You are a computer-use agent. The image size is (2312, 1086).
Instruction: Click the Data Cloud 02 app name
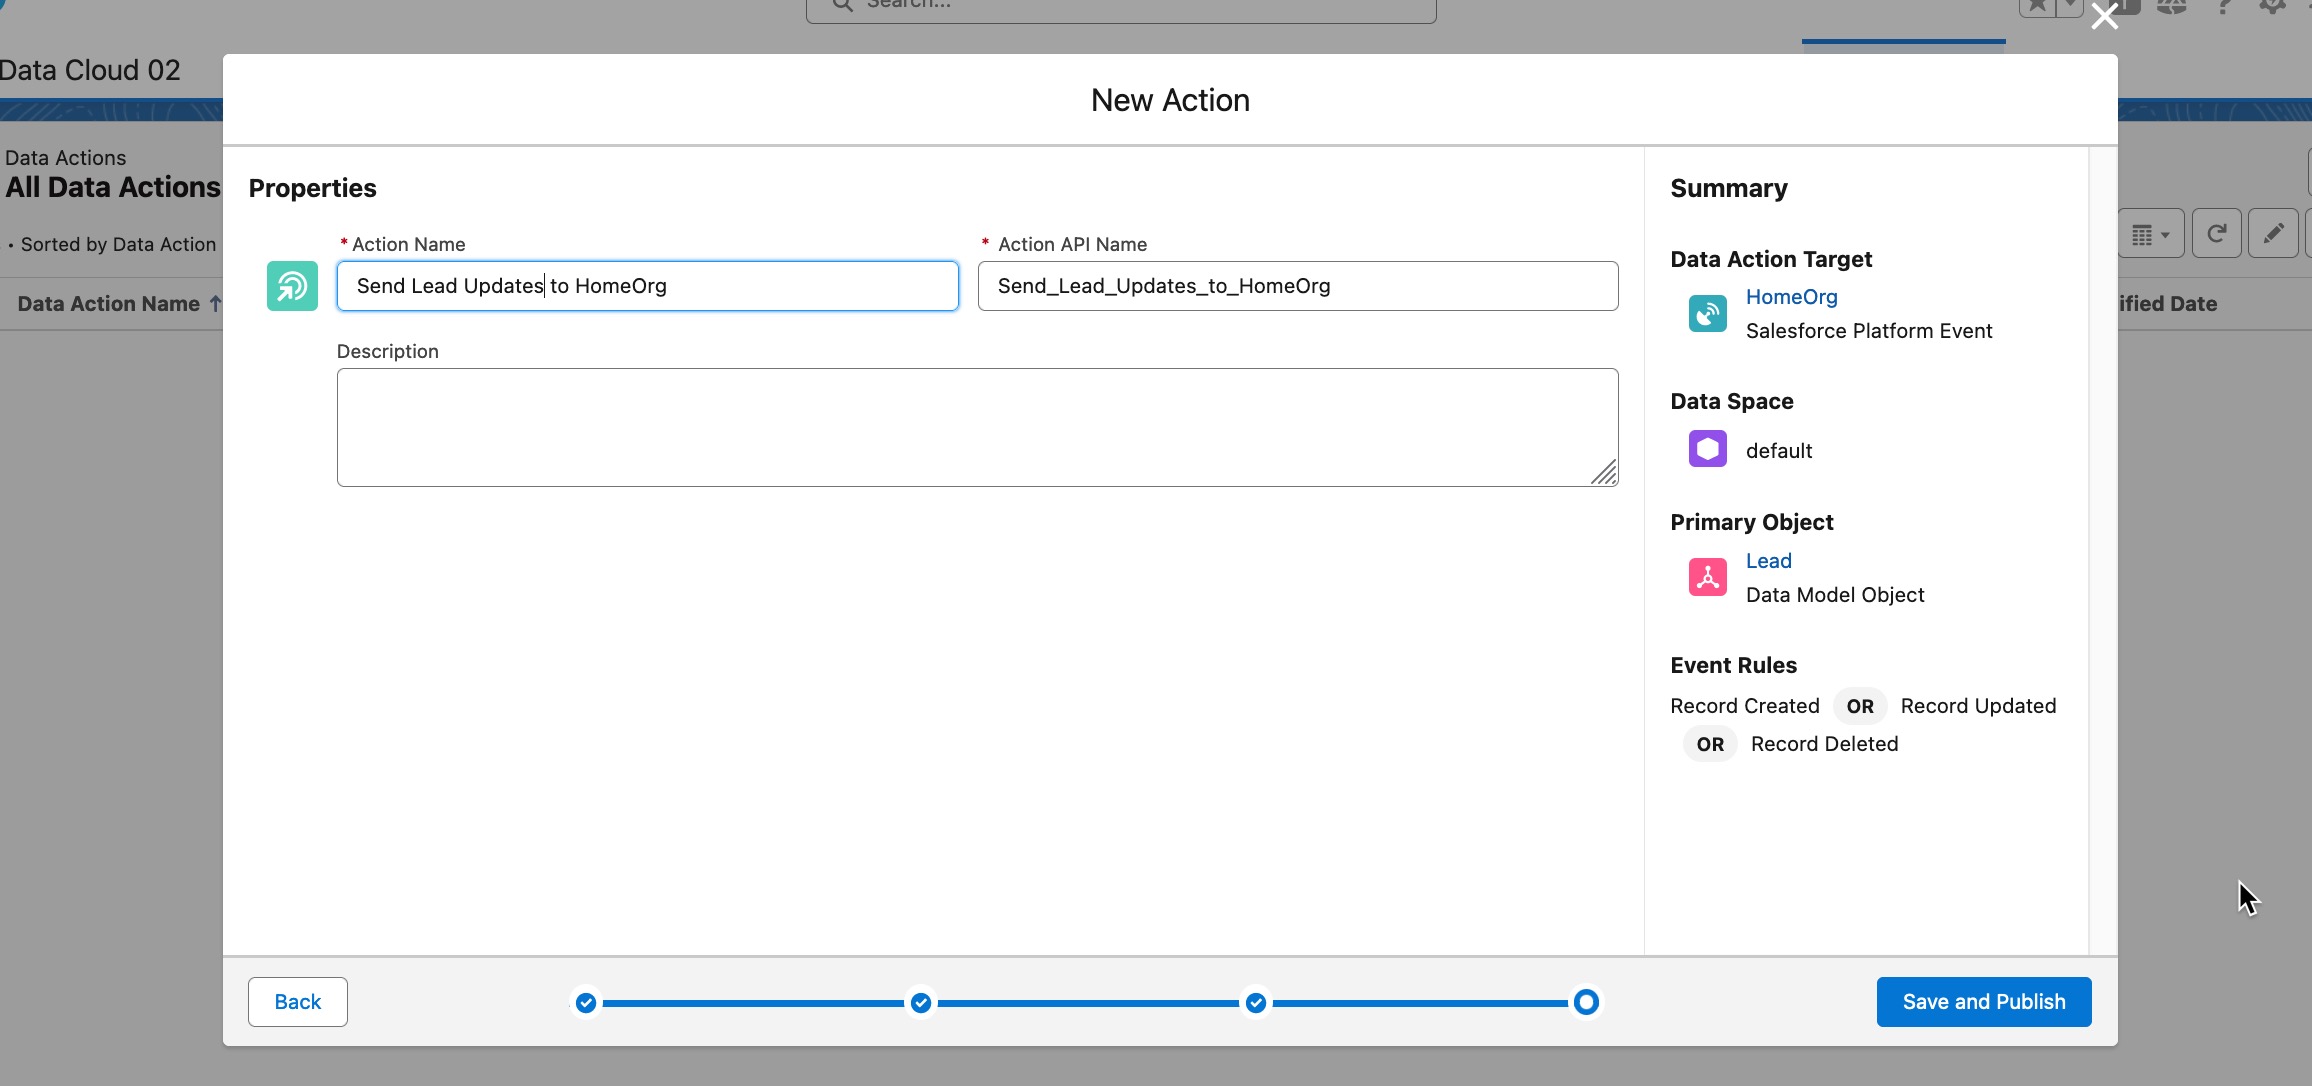90,70
